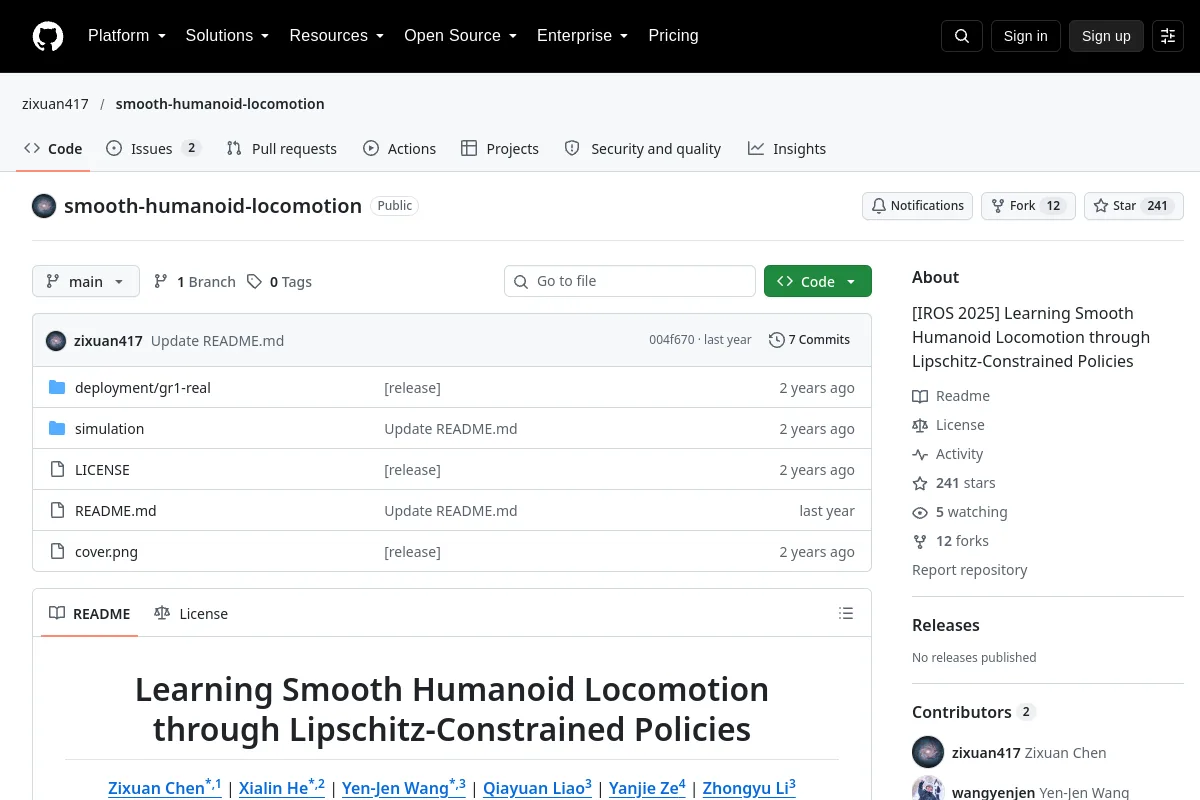The height and width of the screenshot is (800, 1200).
Task: Open the LICENSE file name
Action: click(102, 470)
